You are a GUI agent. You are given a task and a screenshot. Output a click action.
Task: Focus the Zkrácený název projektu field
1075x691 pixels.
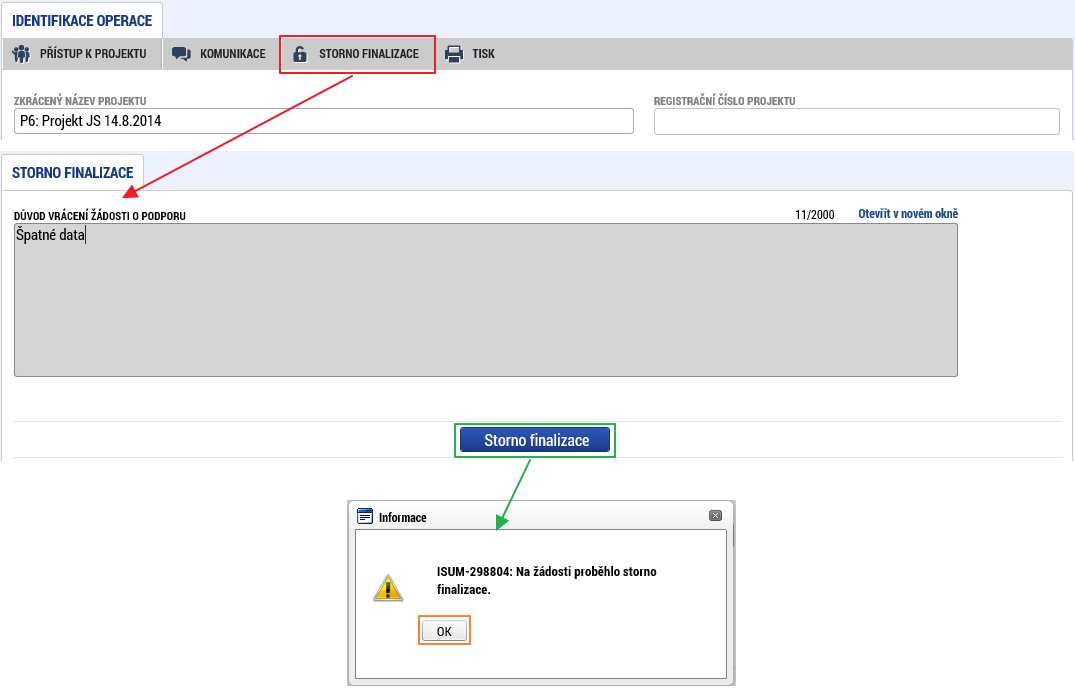(324, 121)
